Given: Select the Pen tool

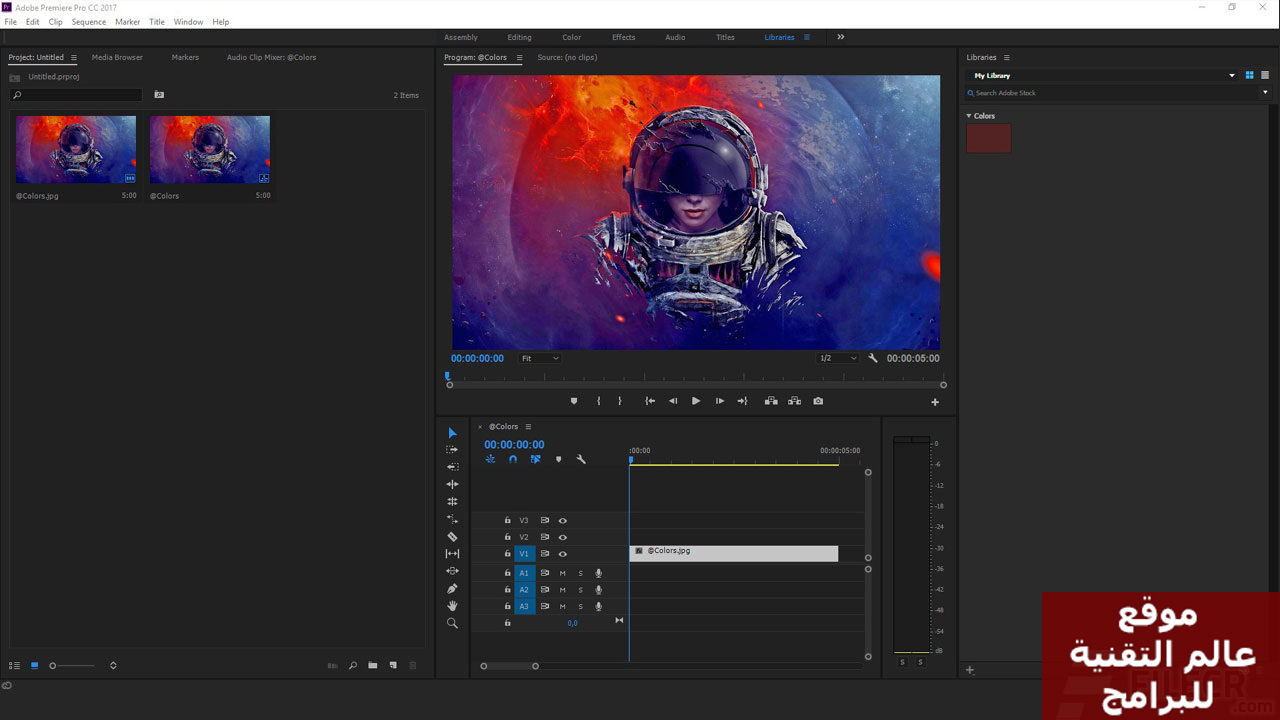Looking at the screenshot, I should click(x=452, y=589).
